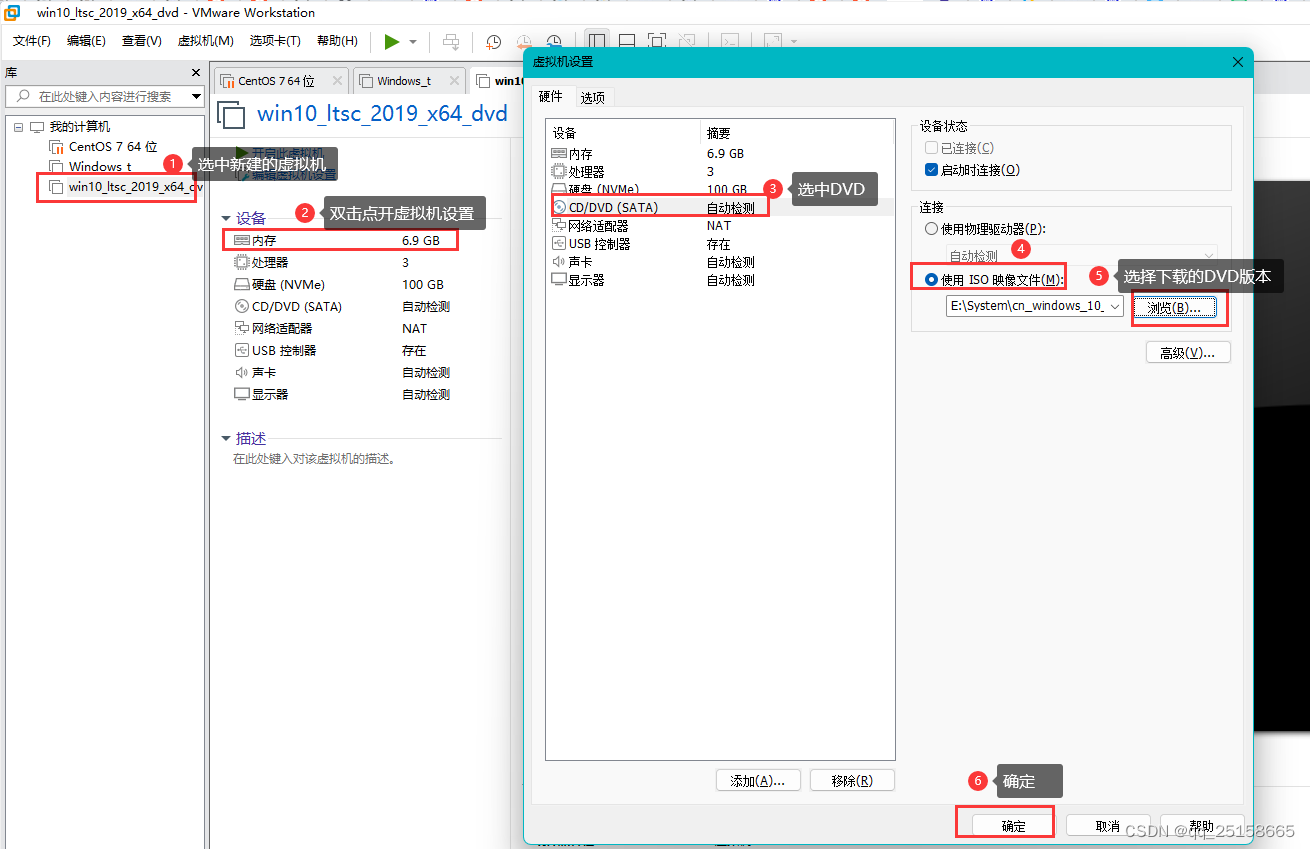The height and width of the screenshot is (849, 1310).
Task: Close the CentOS 7 64 位 tab
Action: (336, 81)
